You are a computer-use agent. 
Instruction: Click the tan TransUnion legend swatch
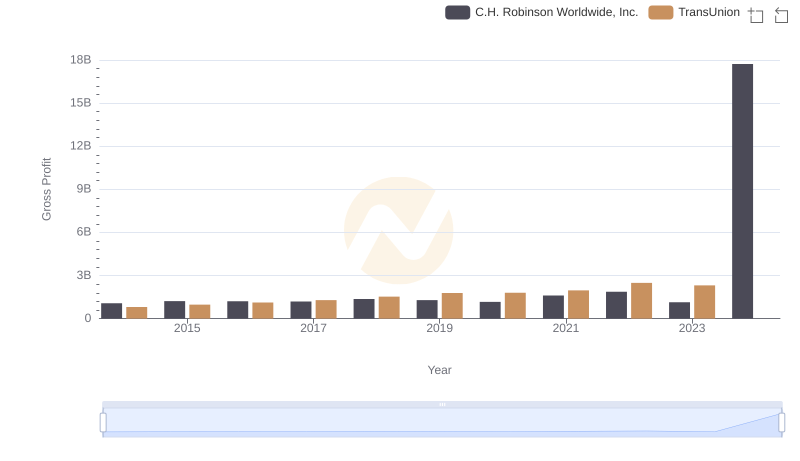click(661, 12)
